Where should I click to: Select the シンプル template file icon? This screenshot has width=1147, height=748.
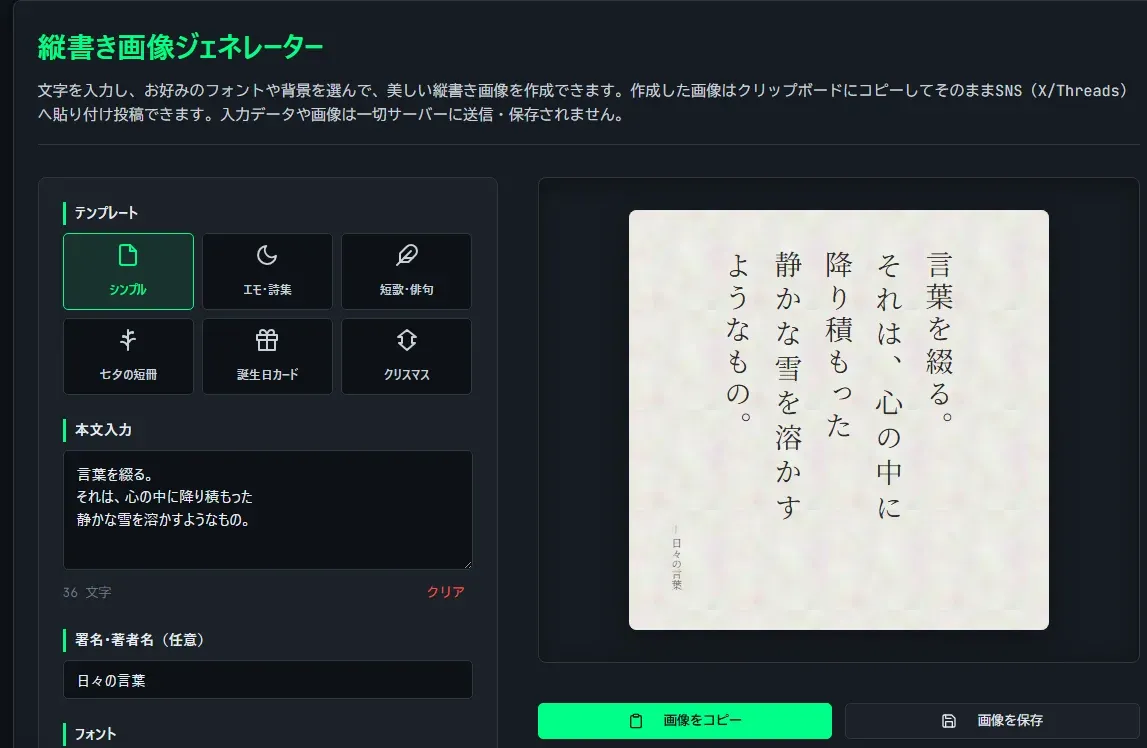point(128,256)
